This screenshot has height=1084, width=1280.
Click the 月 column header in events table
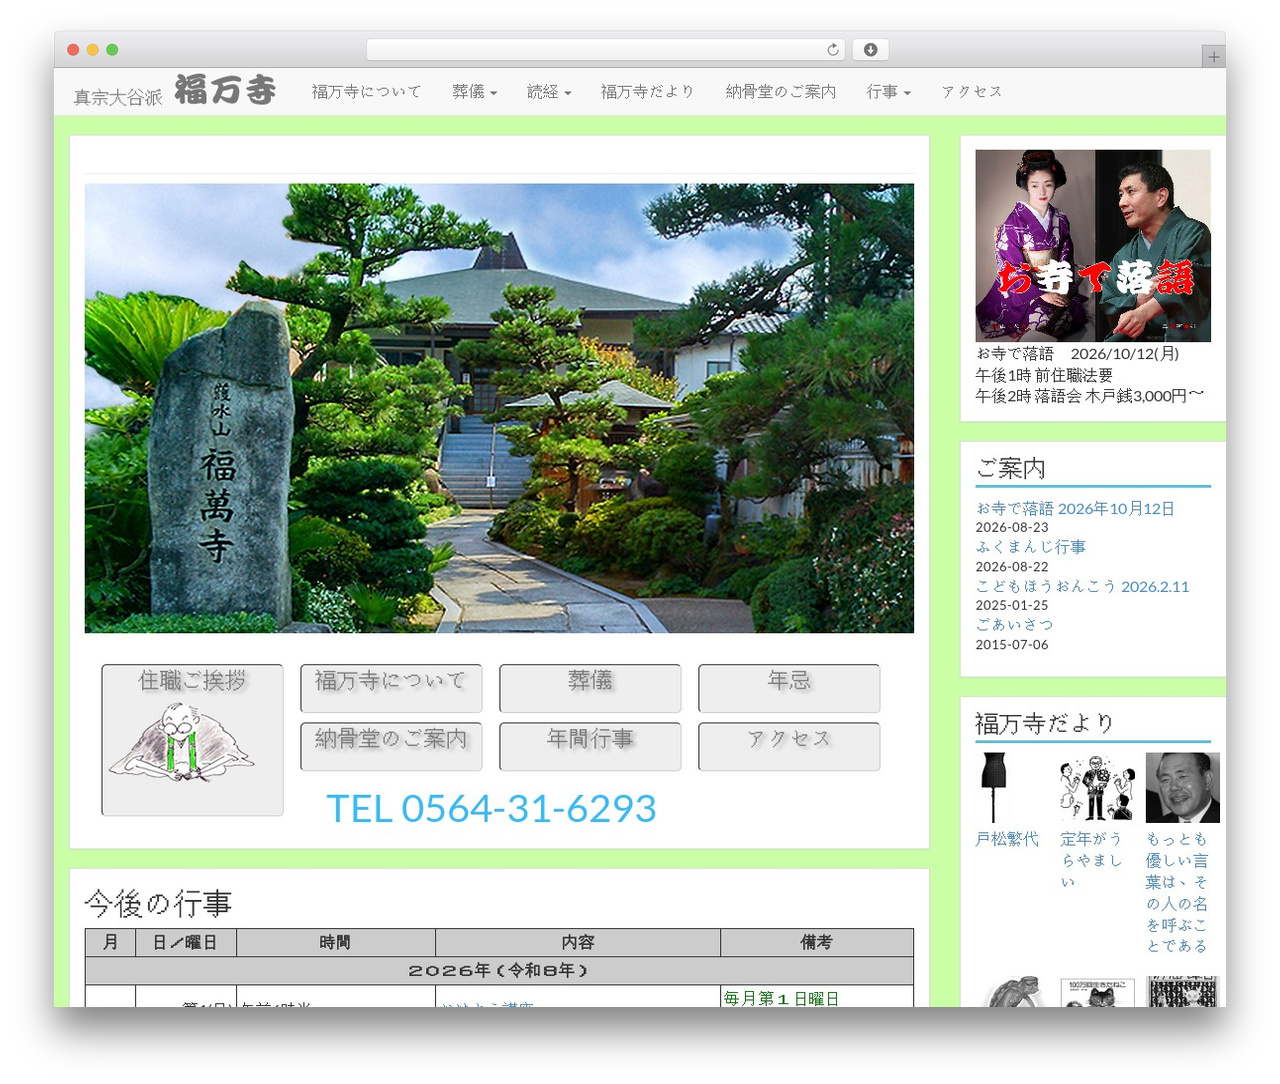click(x=110, y=942)
